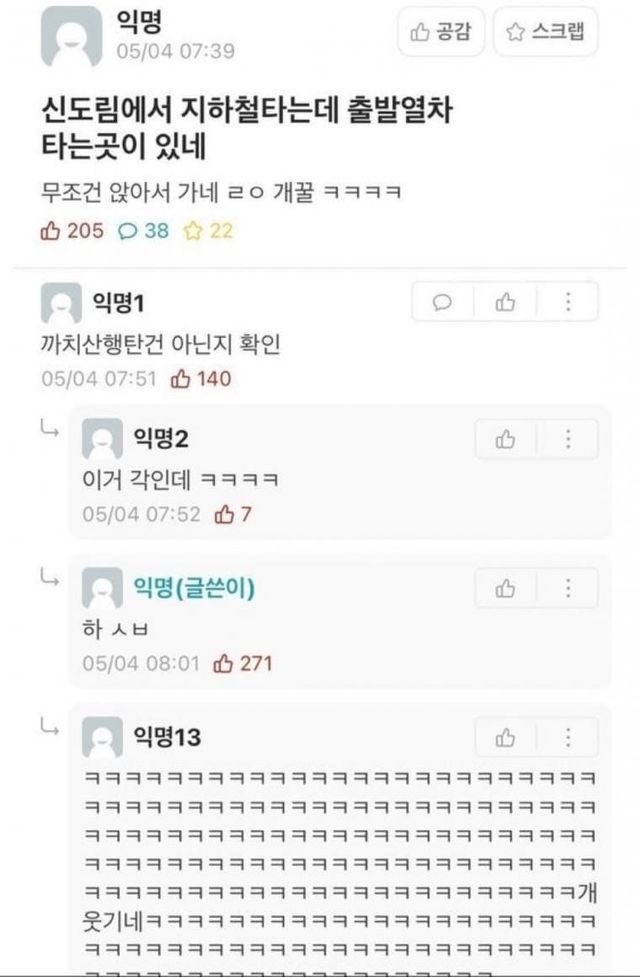Open three-dot menu on 익명(글쓴이) reply
The image size is (640, 977).
568,588
